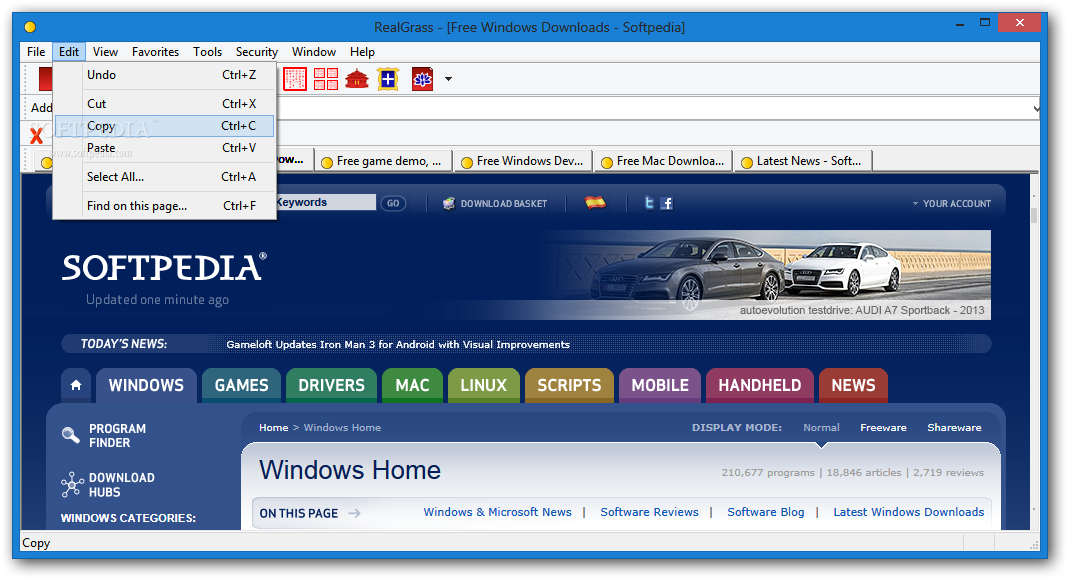Click the partially visible red toolbar button beside the Edit menu
Screen dimensions: 1068x579
point(45,79)
